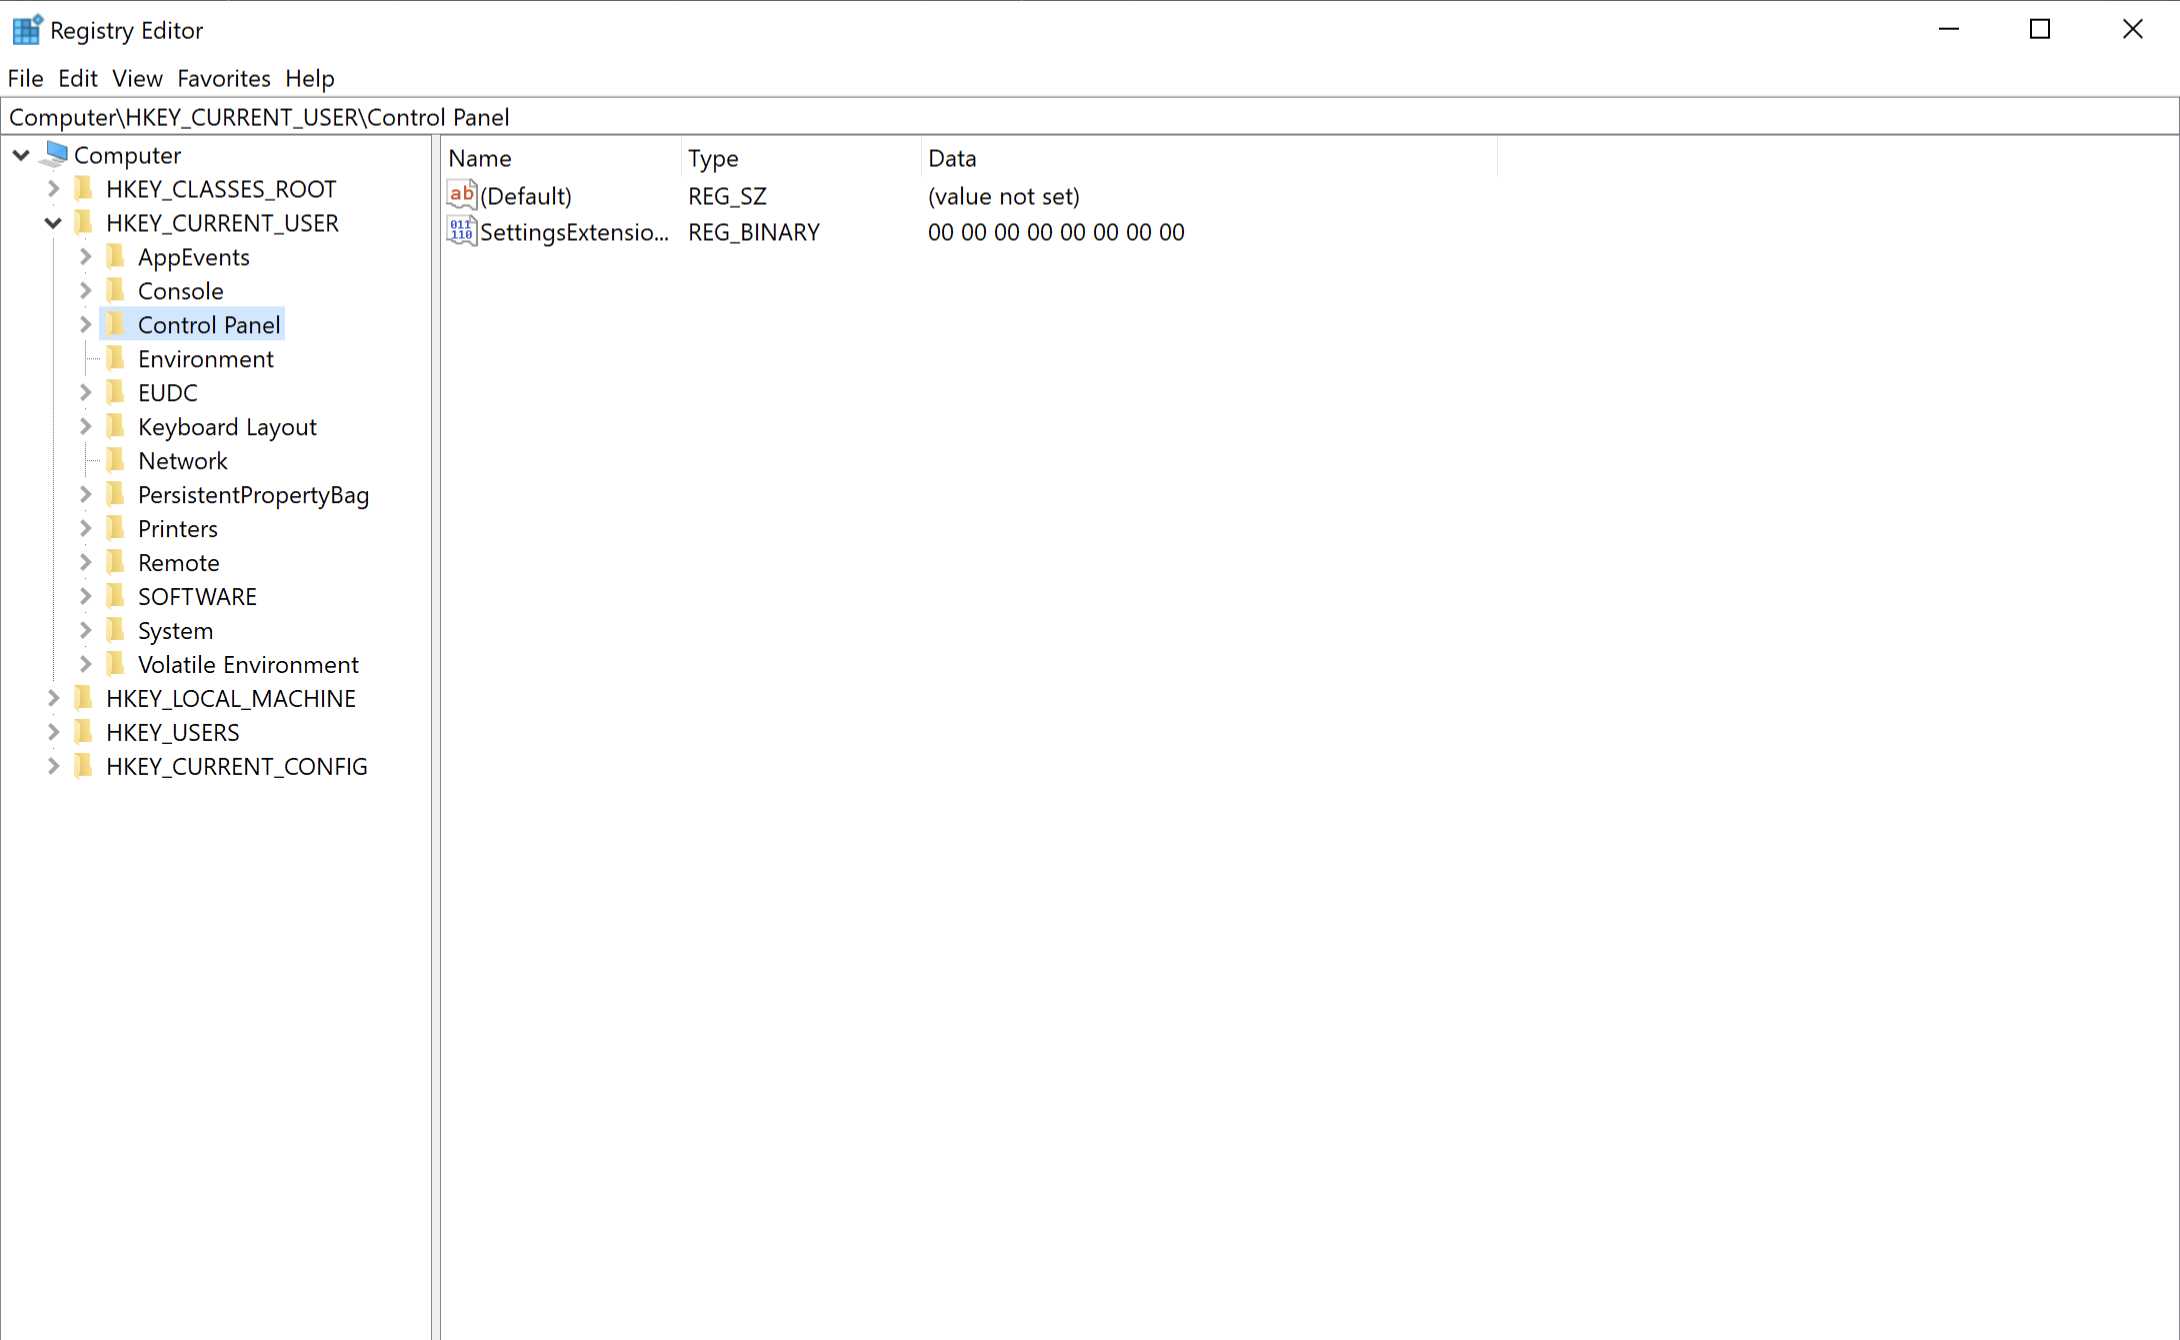Image resolution: width=2180 pixels, height=1340 pixels.
Task: Click the System folder icon
Action: click(x=116, y=630)
